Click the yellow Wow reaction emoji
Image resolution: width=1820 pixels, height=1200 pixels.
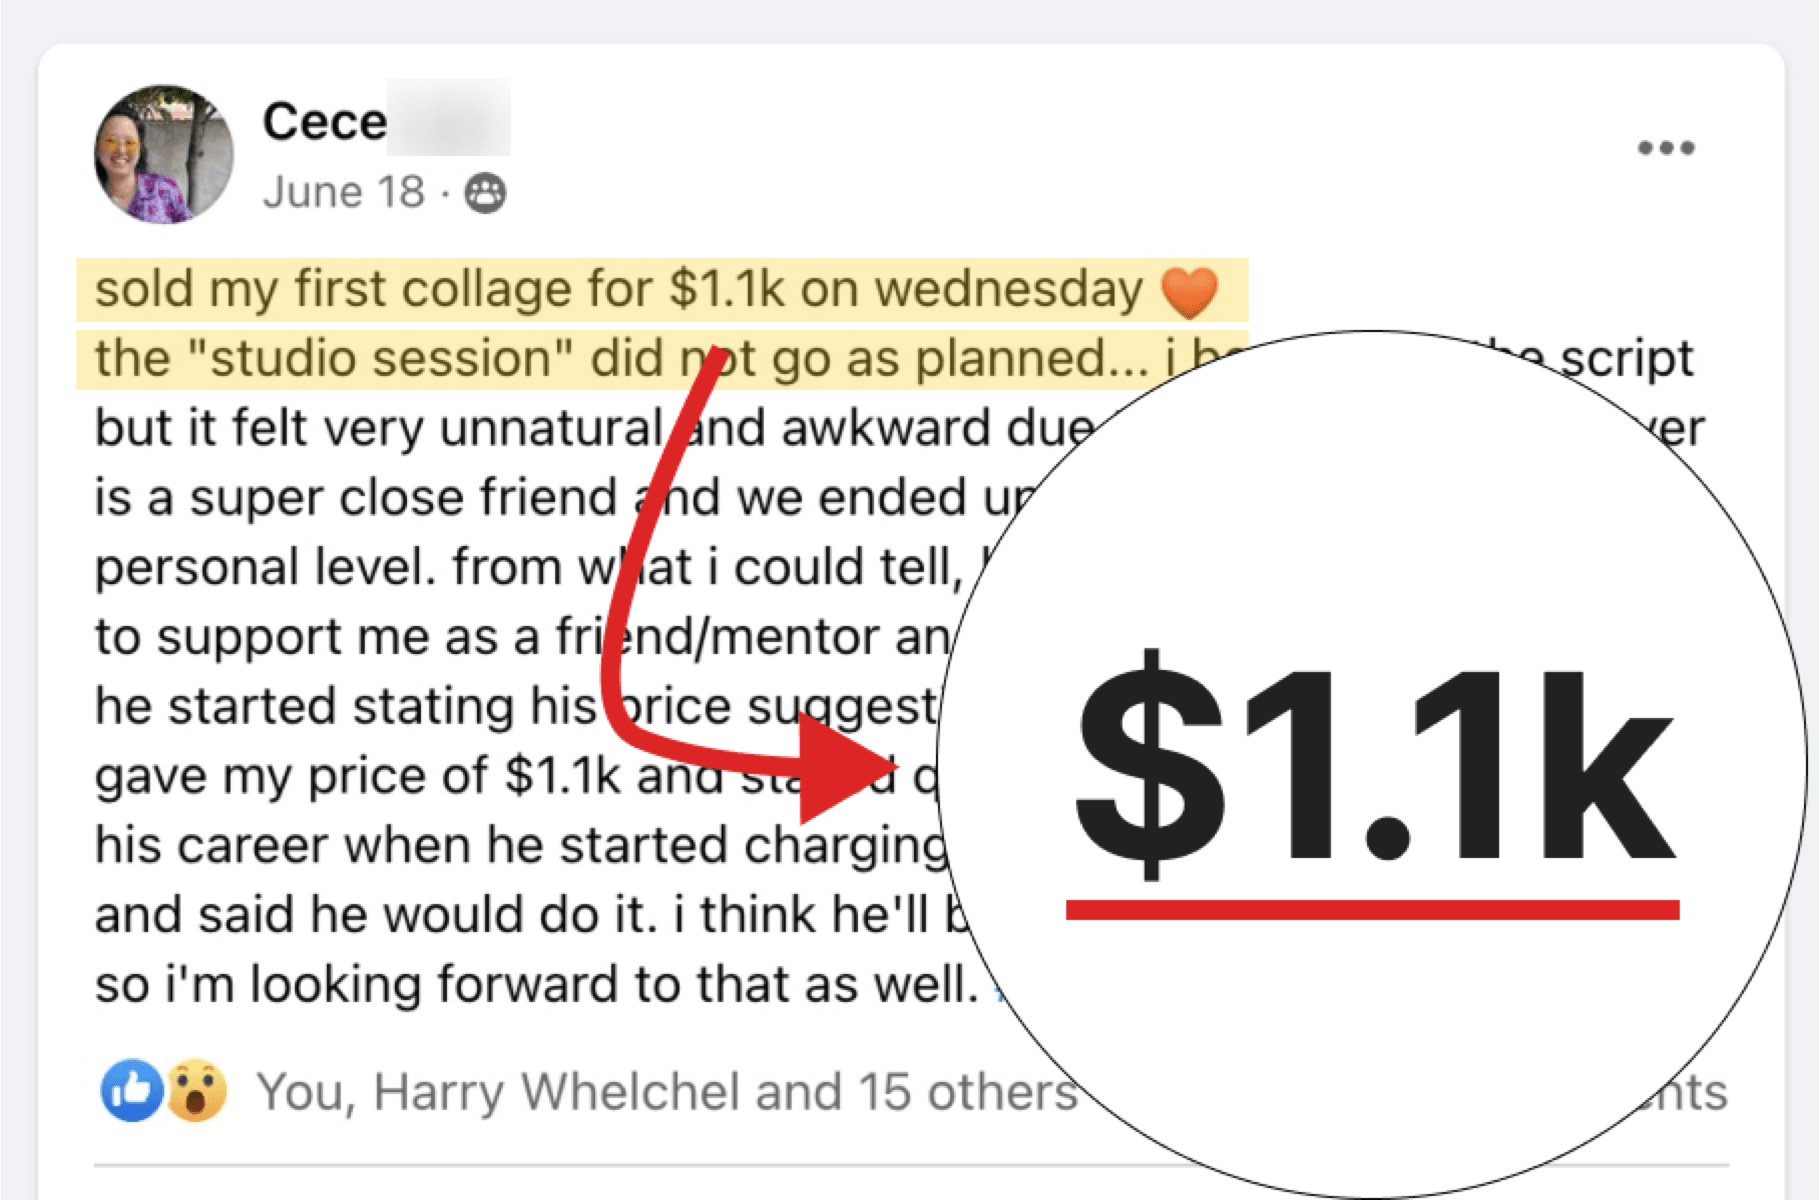tap(196, 1090)
